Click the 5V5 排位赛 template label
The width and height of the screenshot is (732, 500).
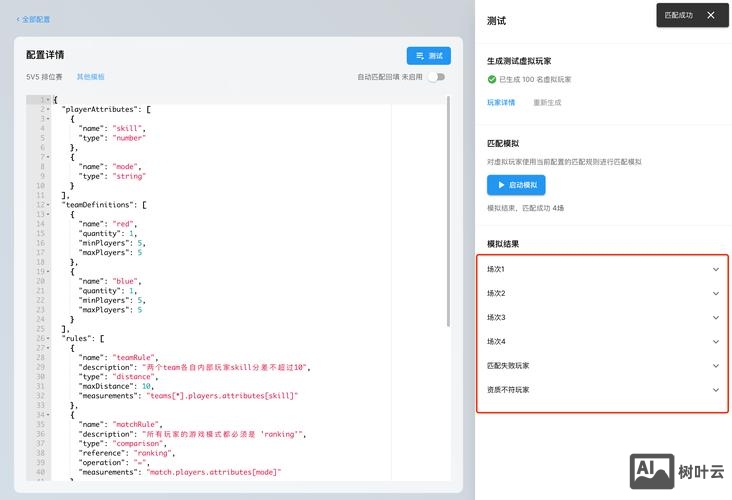[x=44, y=77]
